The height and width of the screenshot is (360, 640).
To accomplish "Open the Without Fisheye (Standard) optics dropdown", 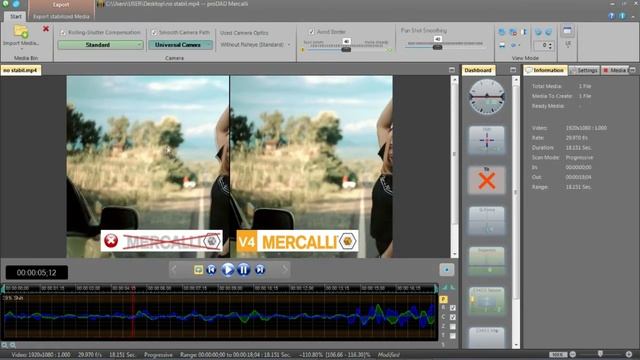I will click(255, 44).
